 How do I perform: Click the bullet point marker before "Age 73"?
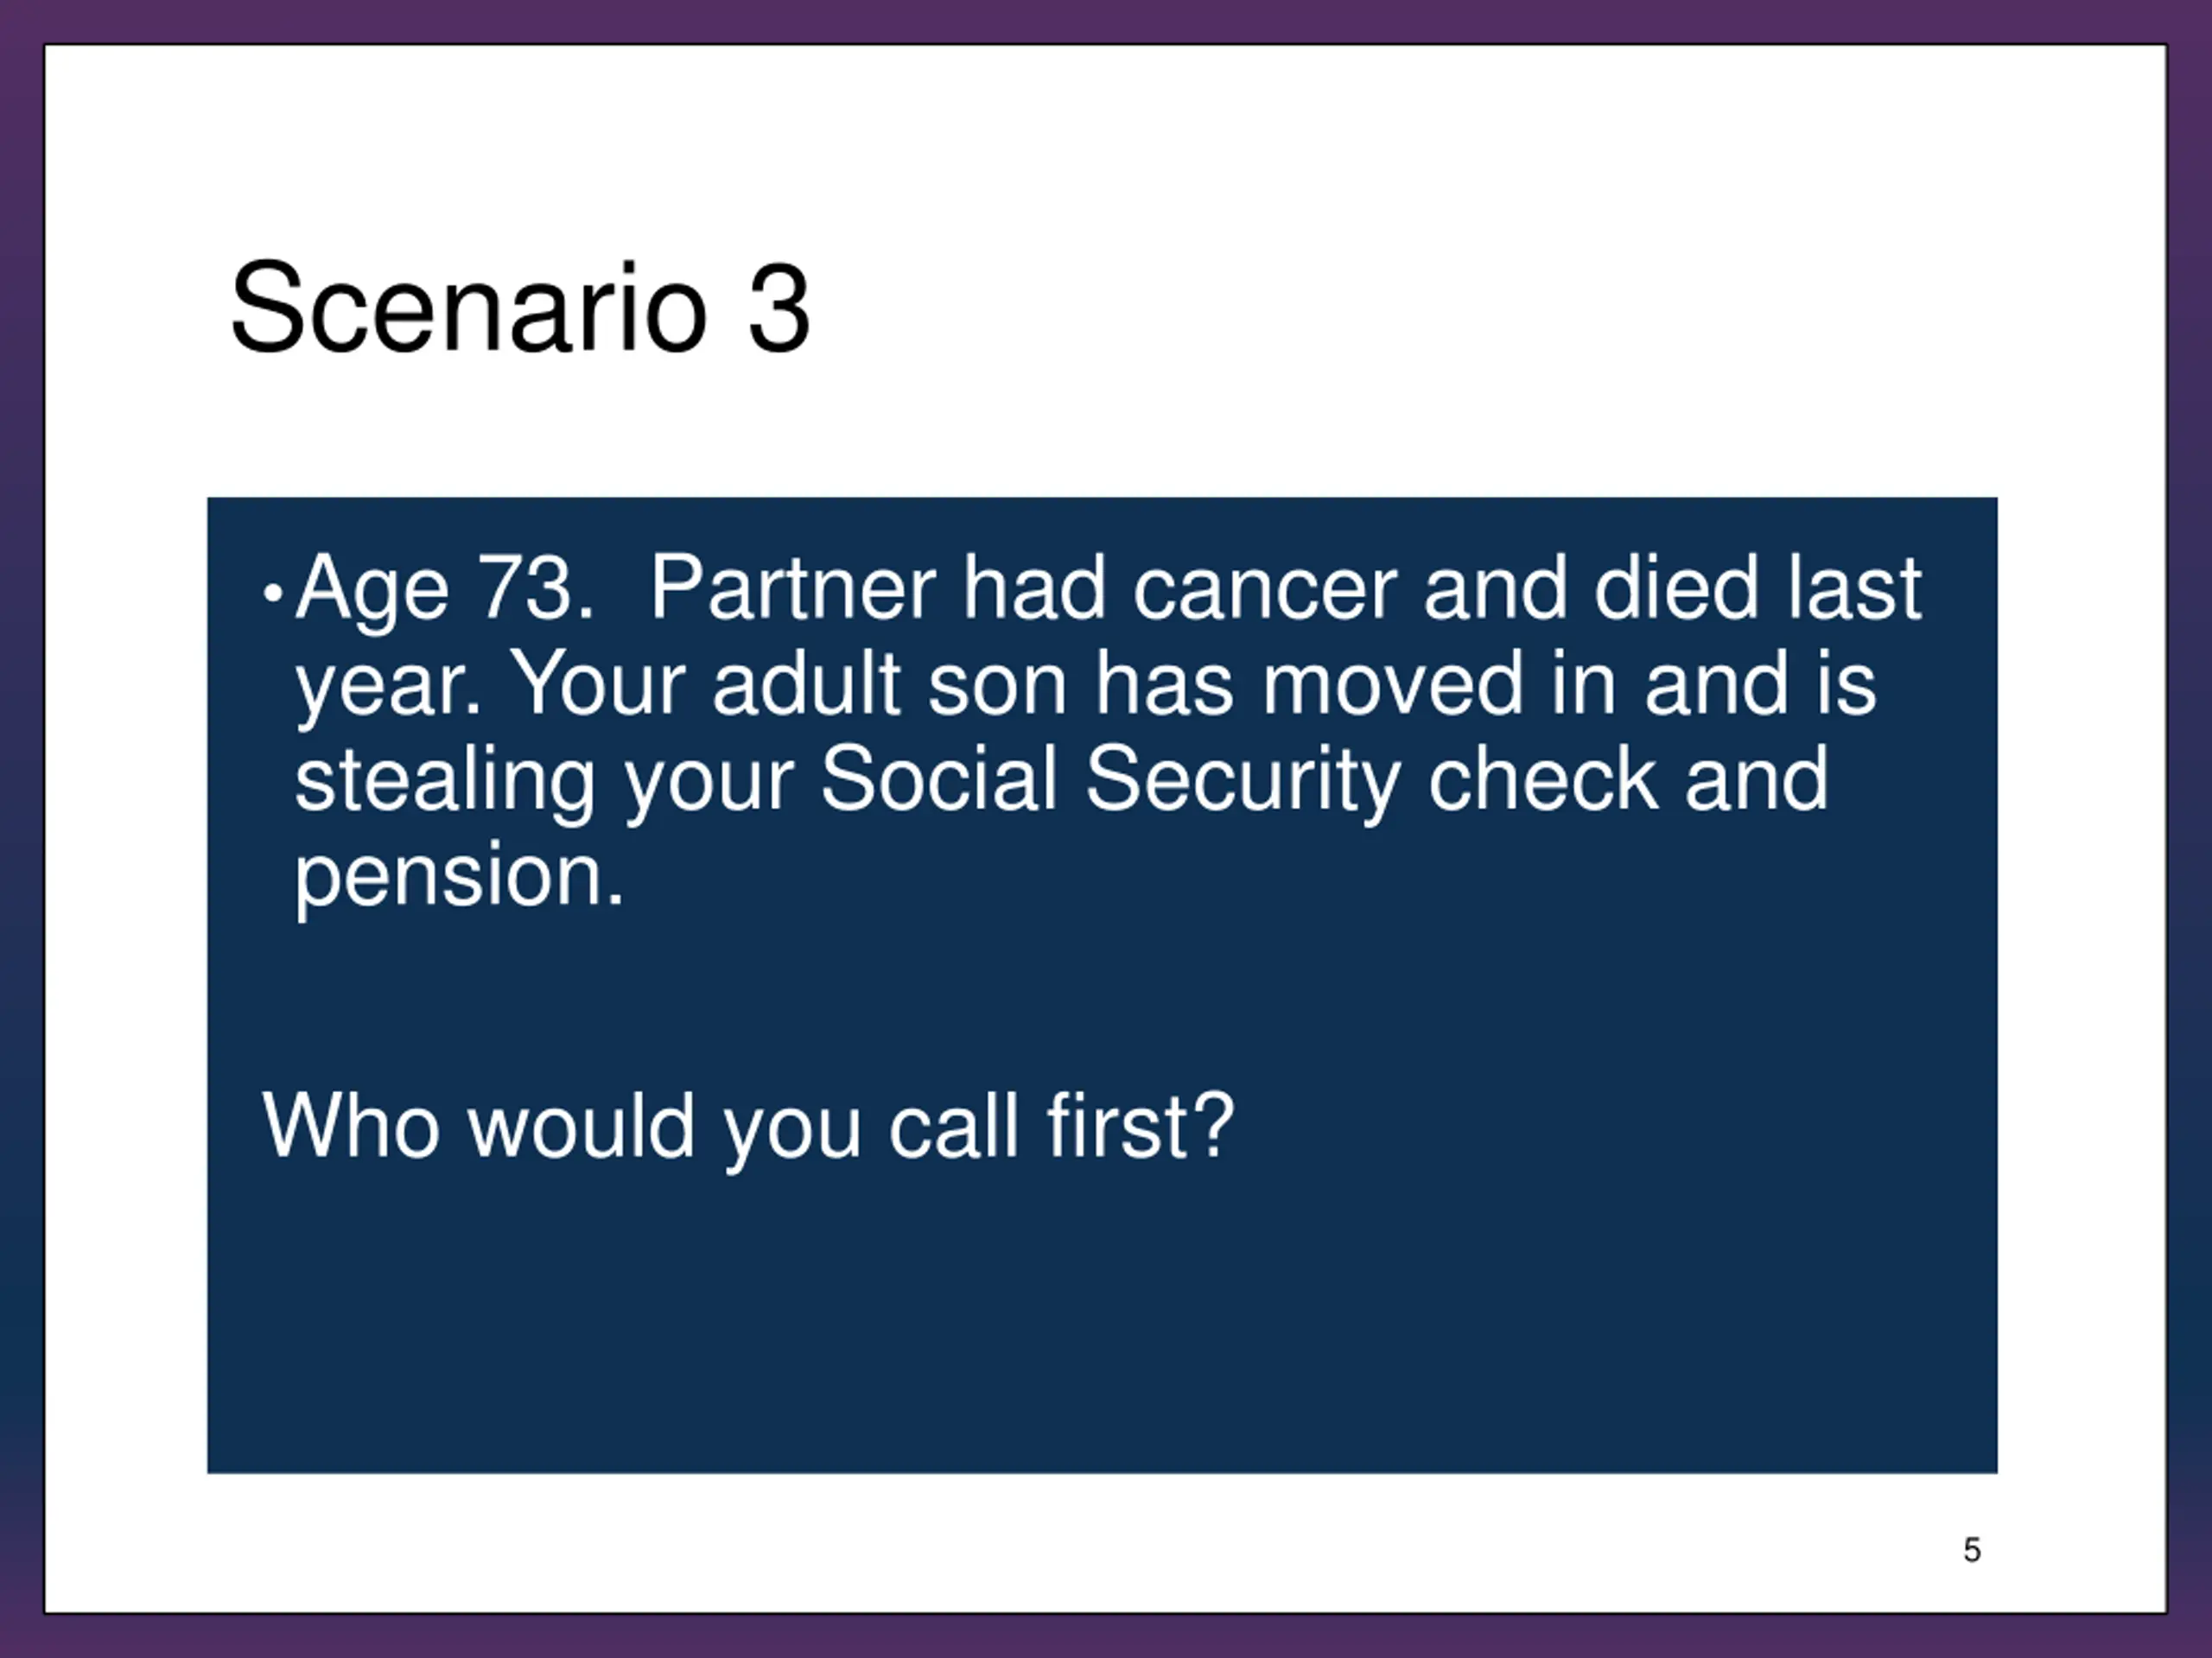271,593
